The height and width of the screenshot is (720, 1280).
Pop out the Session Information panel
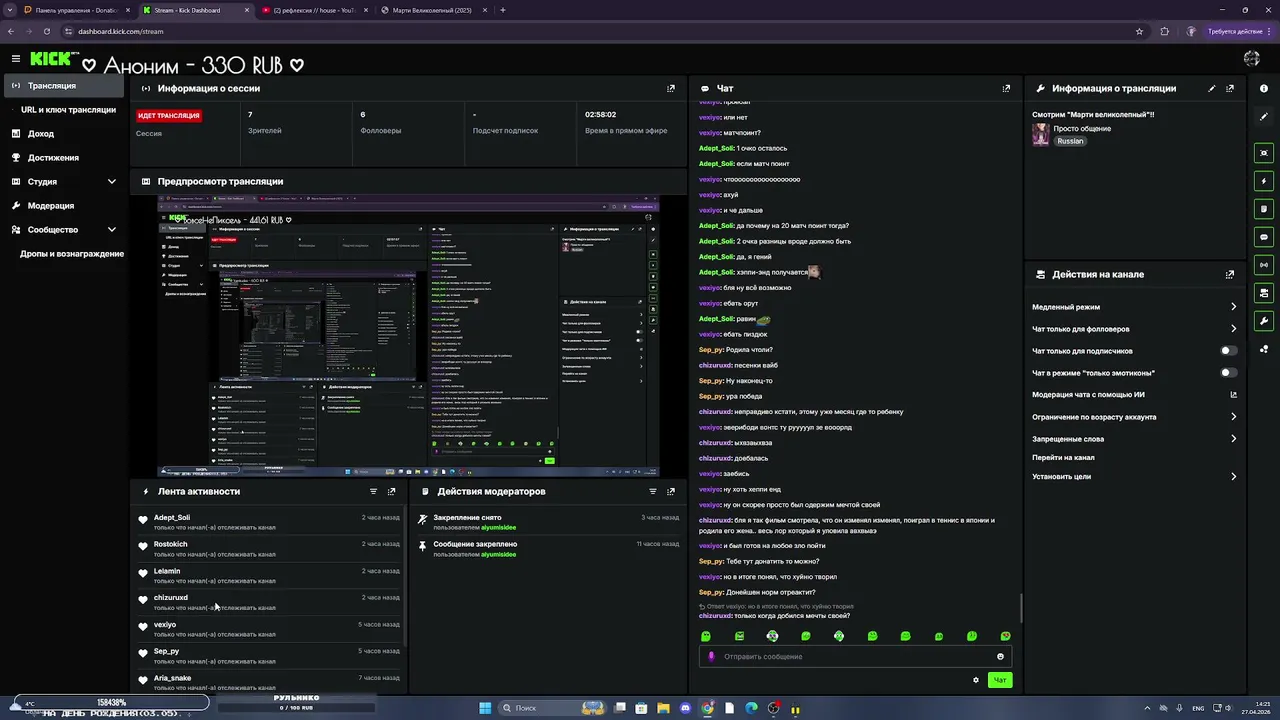(671, 88)
